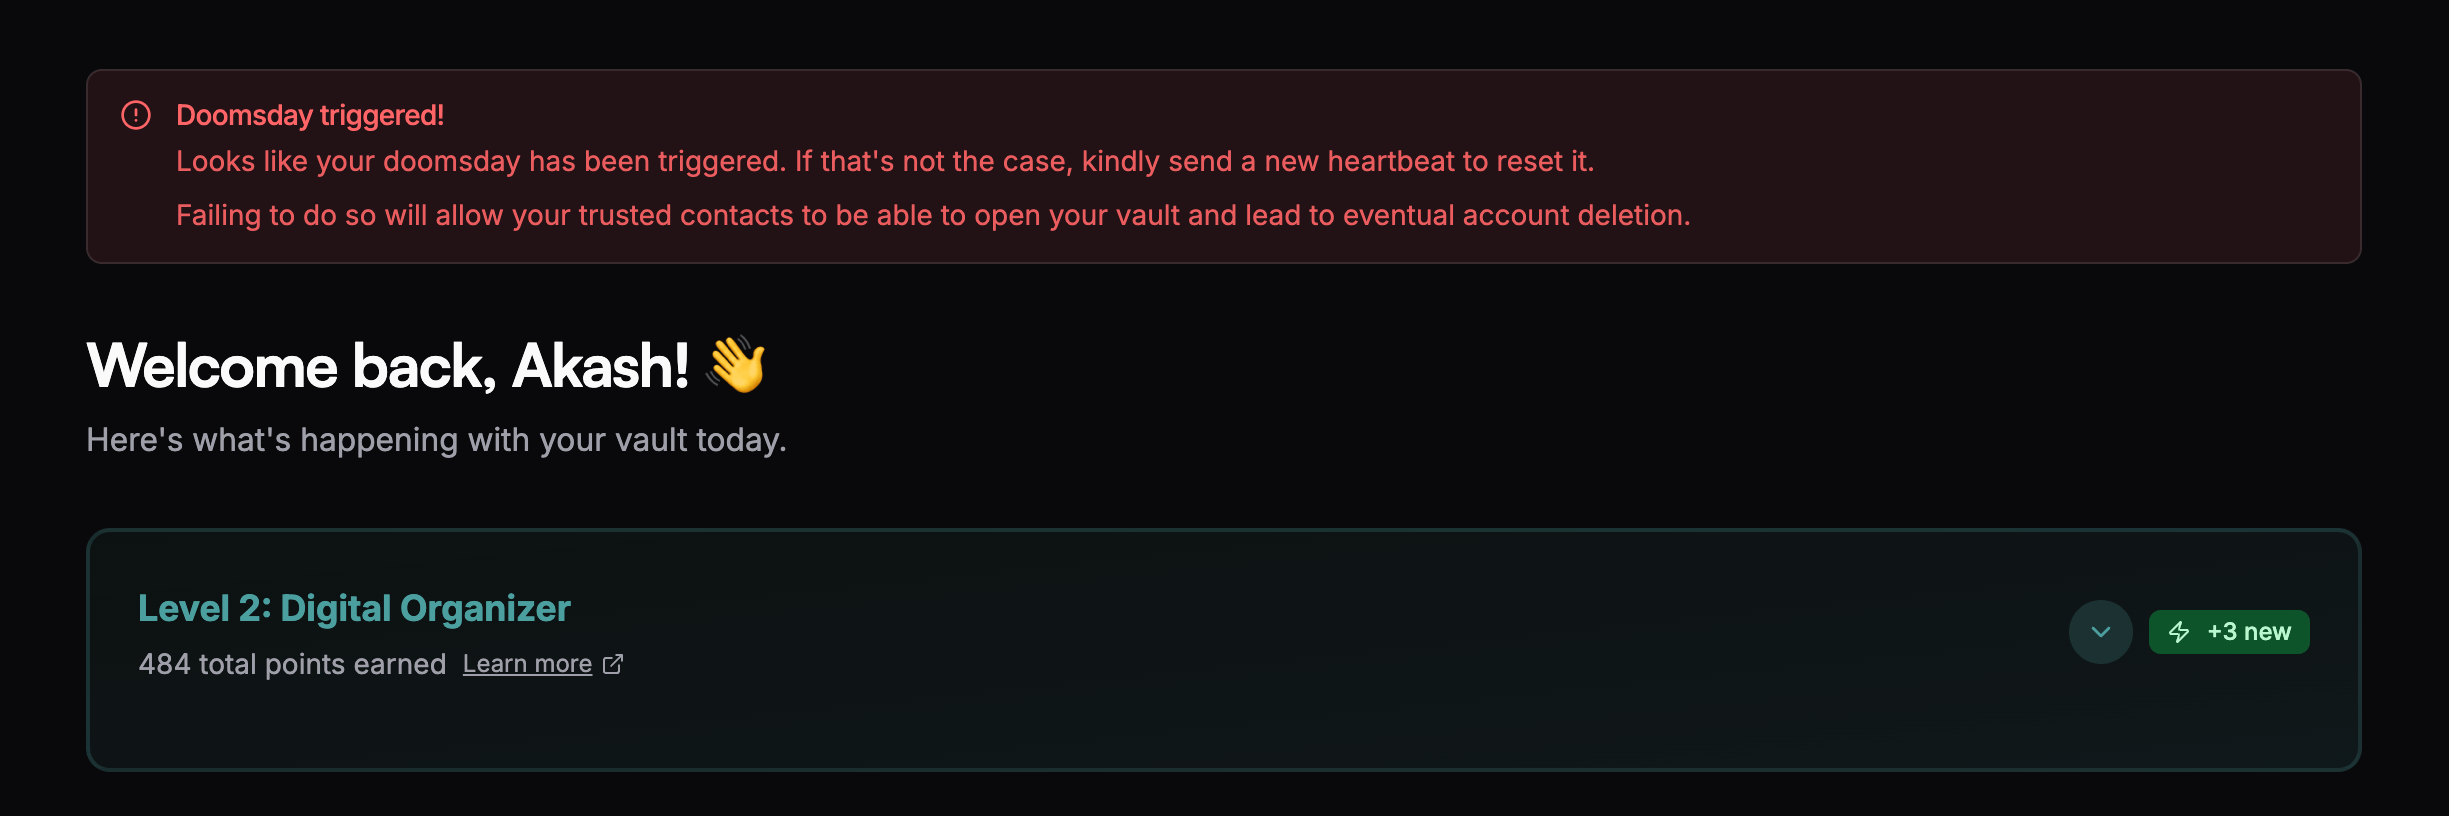Click the "Welcome back, Akash!" heading

388,365
